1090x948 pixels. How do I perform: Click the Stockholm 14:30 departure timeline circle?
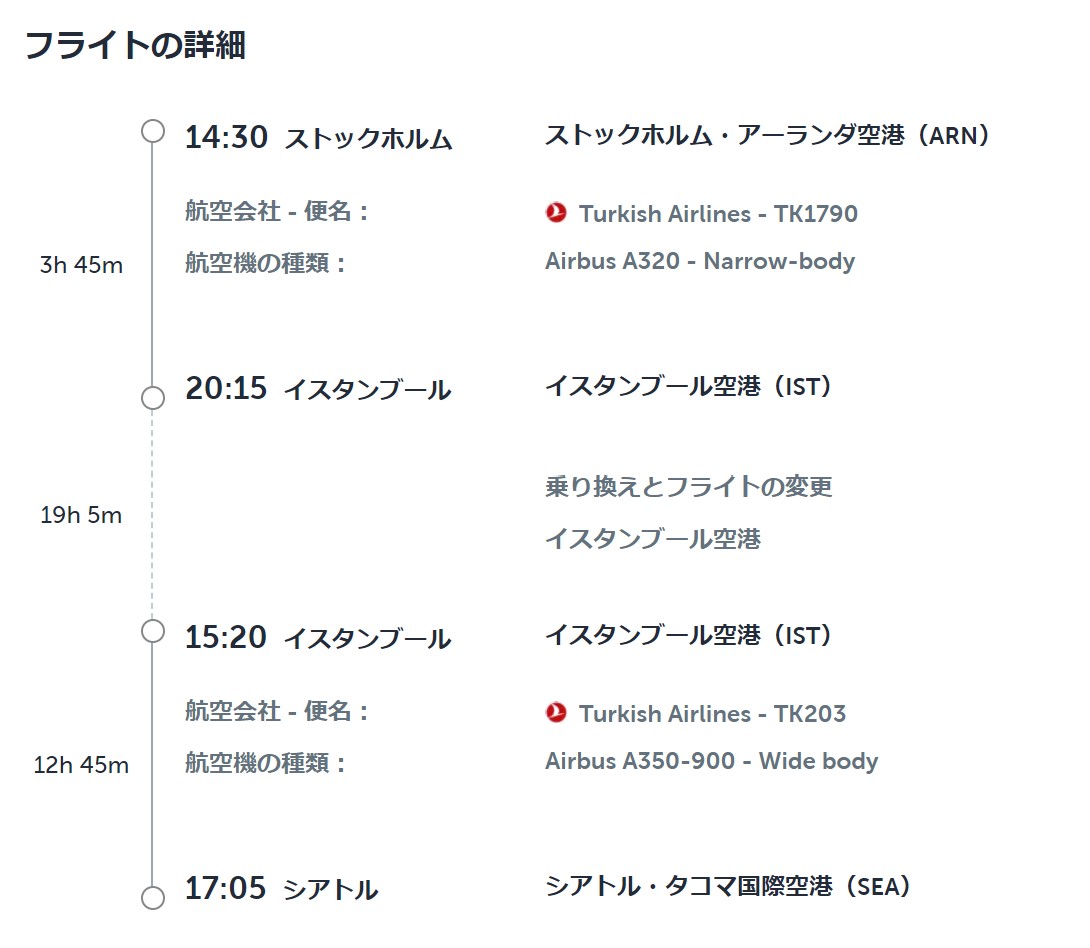(153, 131)
